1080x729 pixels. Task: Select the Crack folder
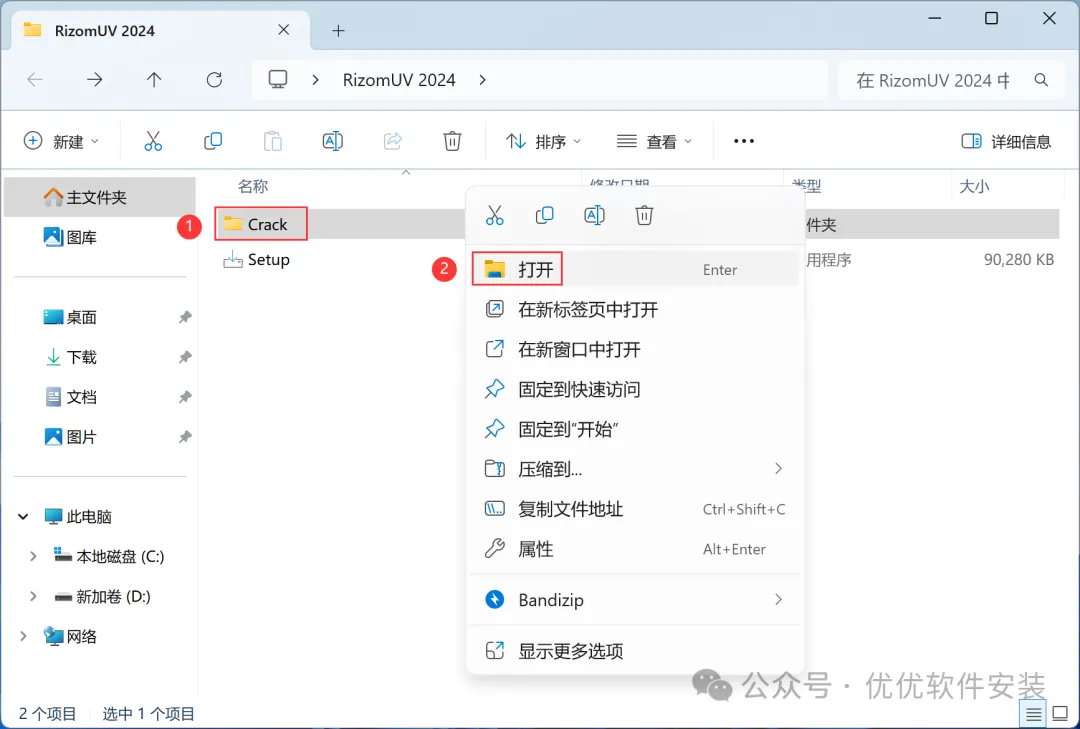pos(267,225)
